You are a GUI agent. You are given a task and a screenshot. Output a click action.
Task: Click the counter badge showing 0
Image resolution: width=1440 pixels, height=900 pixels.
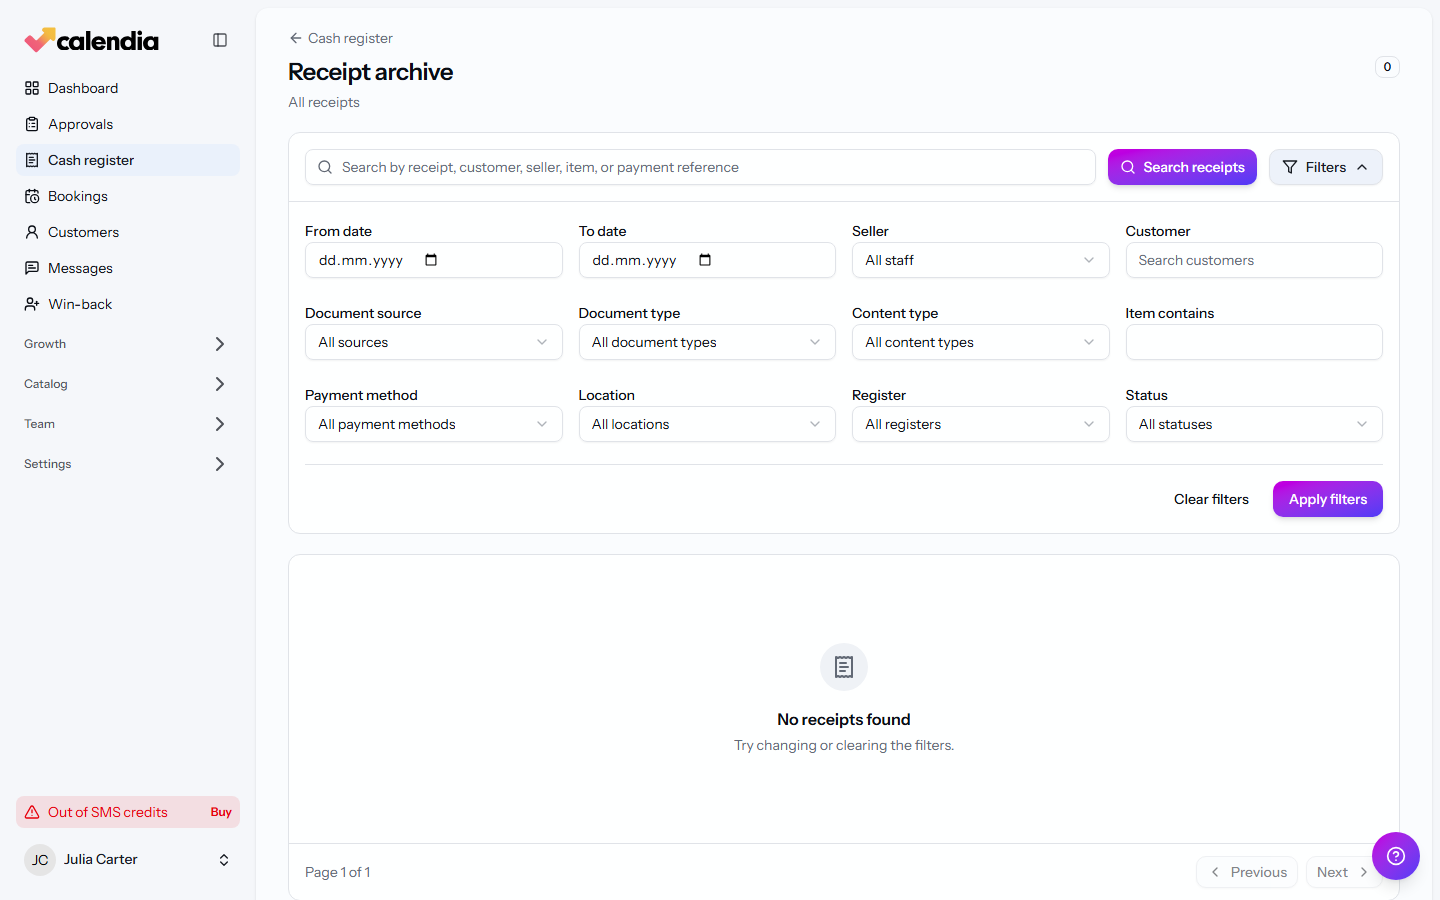(1387, 67)
